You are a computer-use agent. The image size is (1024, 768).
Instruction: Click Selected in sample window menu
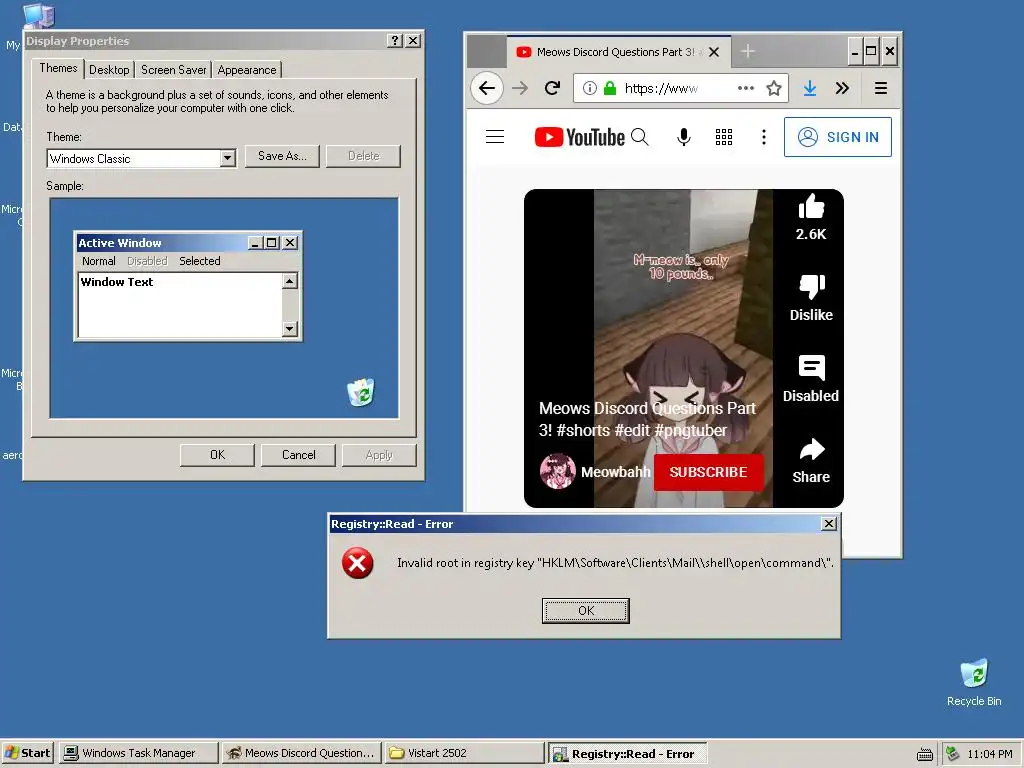click(x=200, y=261)
